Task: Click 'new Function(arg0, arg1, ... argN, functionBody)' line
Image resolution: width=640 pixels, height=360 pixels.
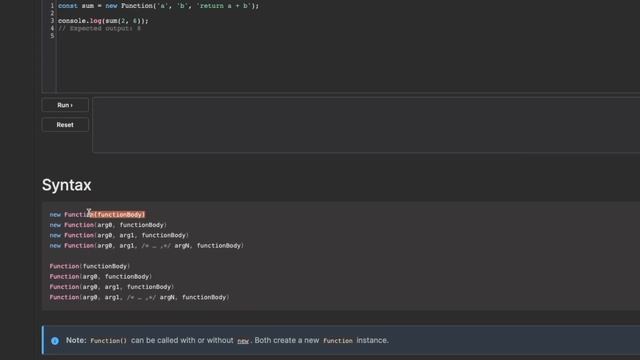Action: point(147,246)
